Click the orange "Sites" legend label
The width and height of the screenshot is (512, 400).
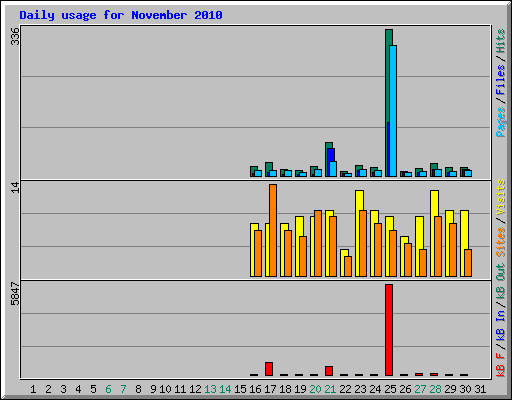[x=501, y=242]
